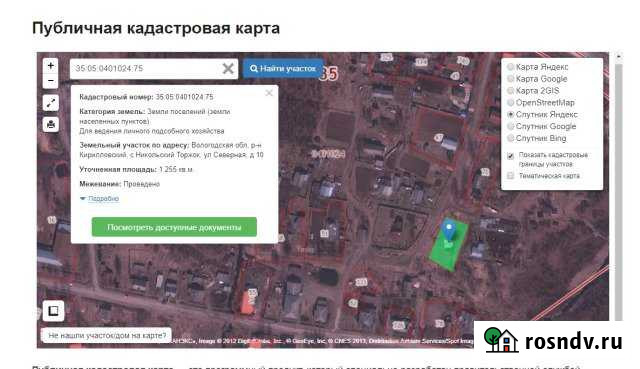Click the Найти участок search button
The height and width of the screenshot is (369, 640).
click(283, 69)
